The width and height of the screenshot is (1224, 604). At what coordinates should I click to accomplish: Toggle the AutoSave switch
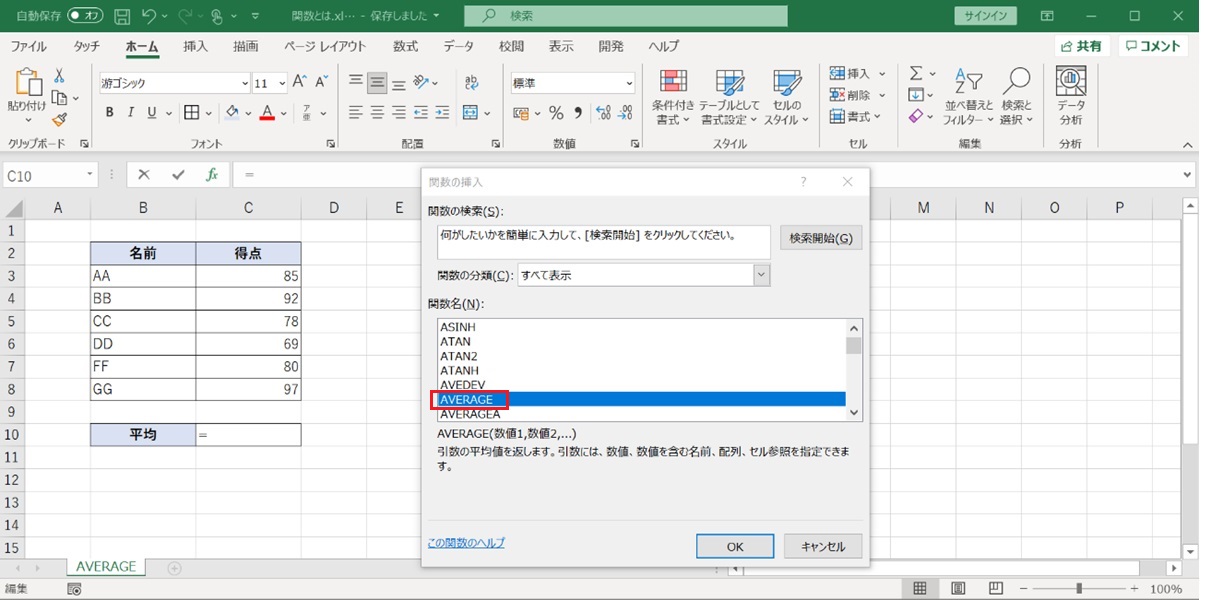(85, 17)
